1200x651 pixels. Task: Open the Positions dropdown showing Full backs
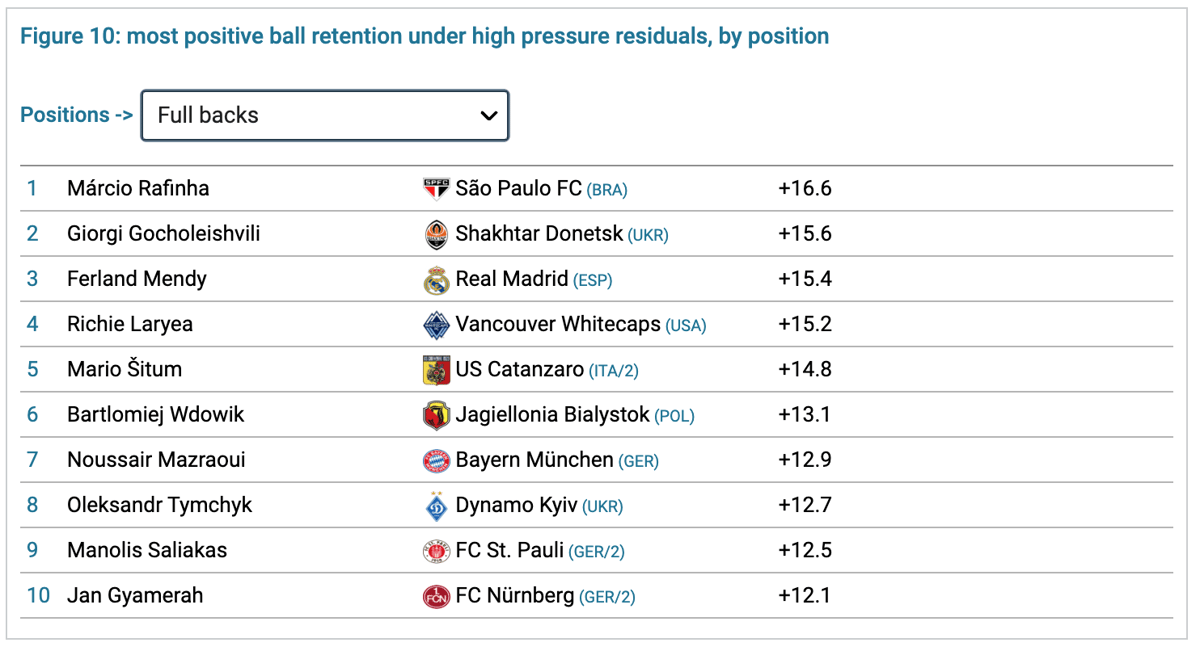point(325,115)
